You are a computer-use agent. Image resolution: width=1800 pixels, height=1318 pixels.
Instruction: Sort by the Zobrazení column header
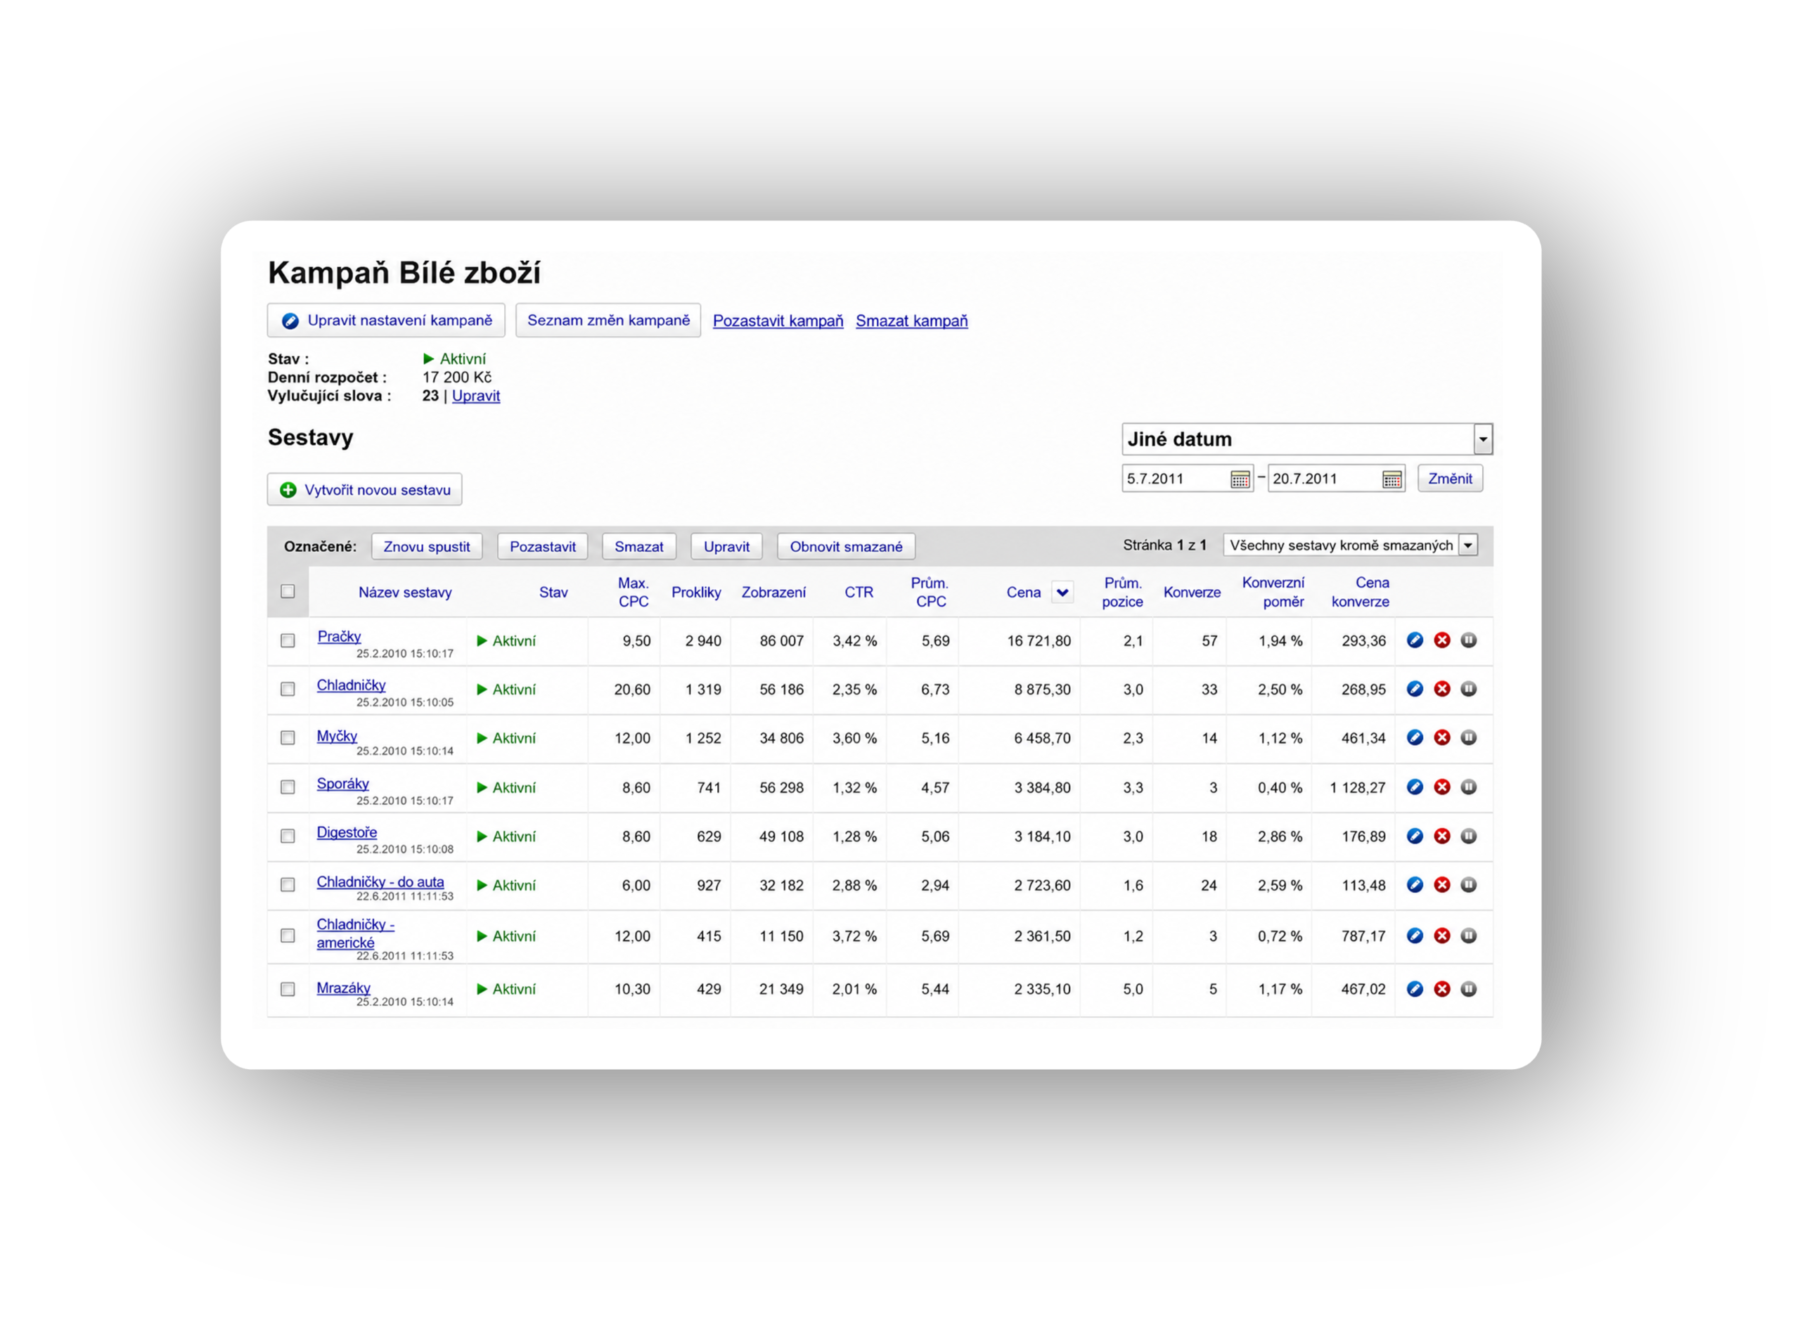(773, 592)
